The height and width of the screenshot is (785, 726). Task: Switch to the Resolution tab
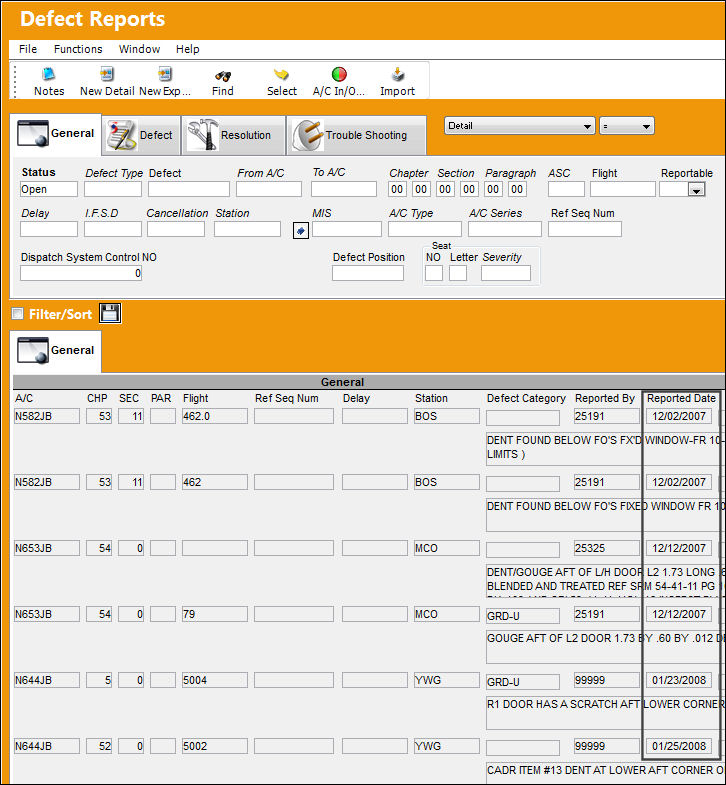[233, 135]
